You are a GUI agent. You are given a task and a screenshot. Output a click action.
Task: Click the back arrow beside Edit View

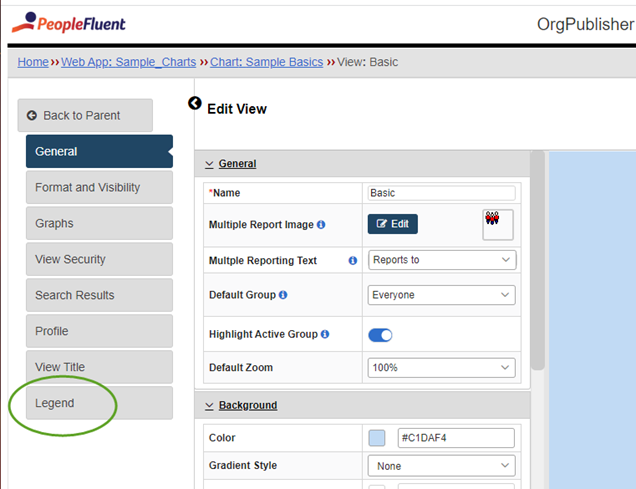click(x=195, y=103)
